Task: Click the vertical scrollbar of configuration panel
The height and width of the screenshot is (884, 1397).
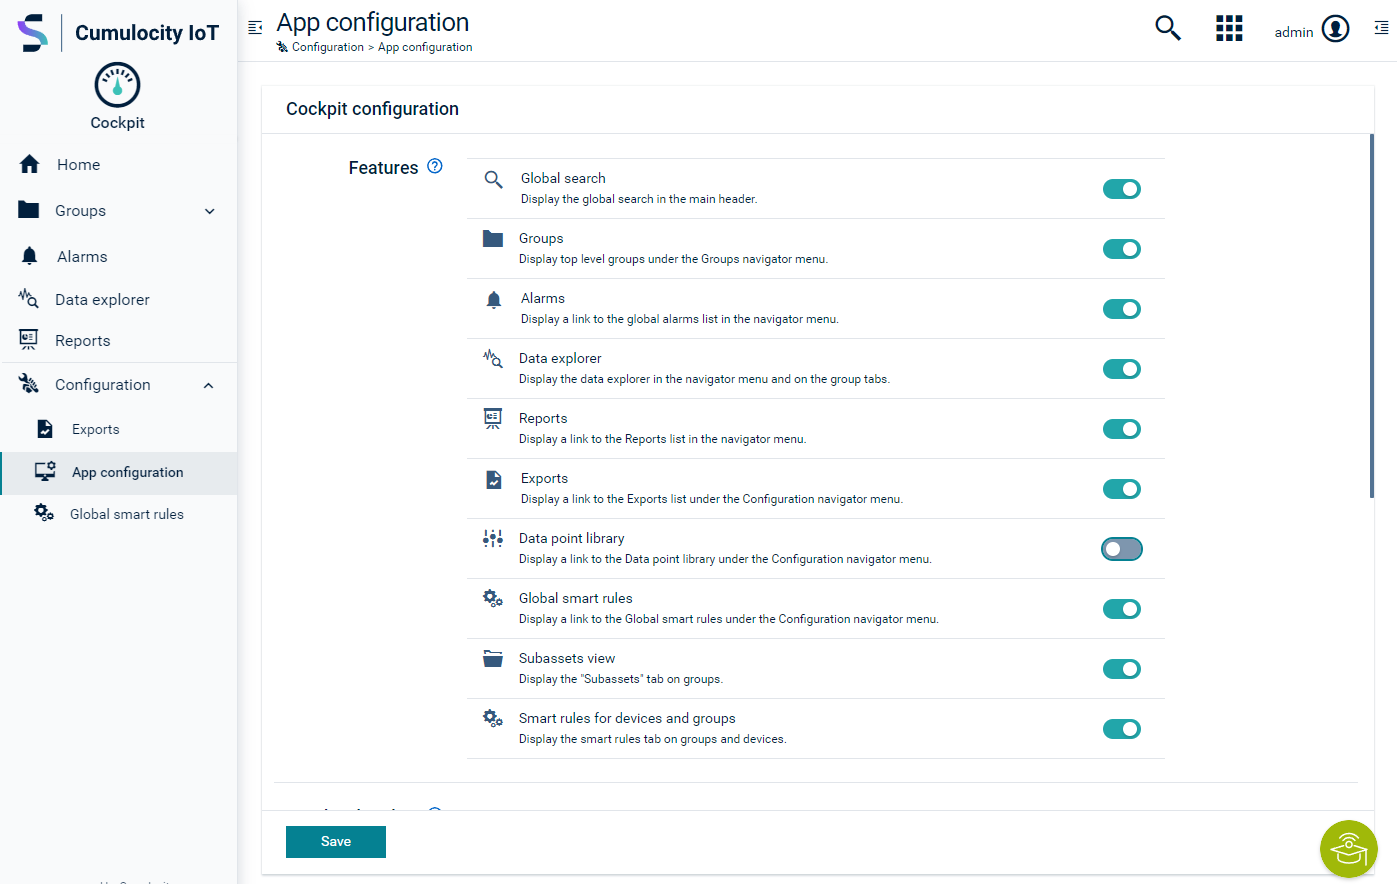Action: [x=1372, y=316]
